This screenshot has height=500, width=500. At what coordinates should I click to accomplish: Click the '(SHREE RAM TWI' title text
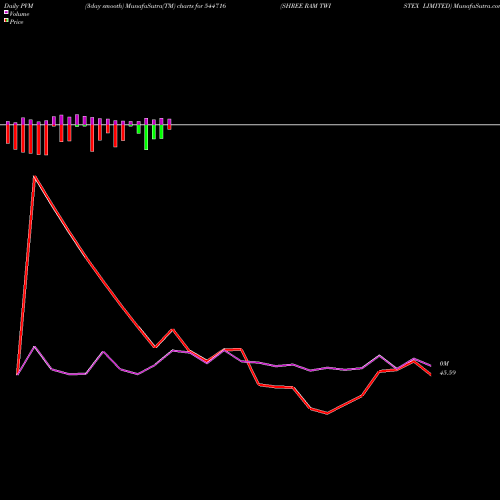tap(305, 6)
